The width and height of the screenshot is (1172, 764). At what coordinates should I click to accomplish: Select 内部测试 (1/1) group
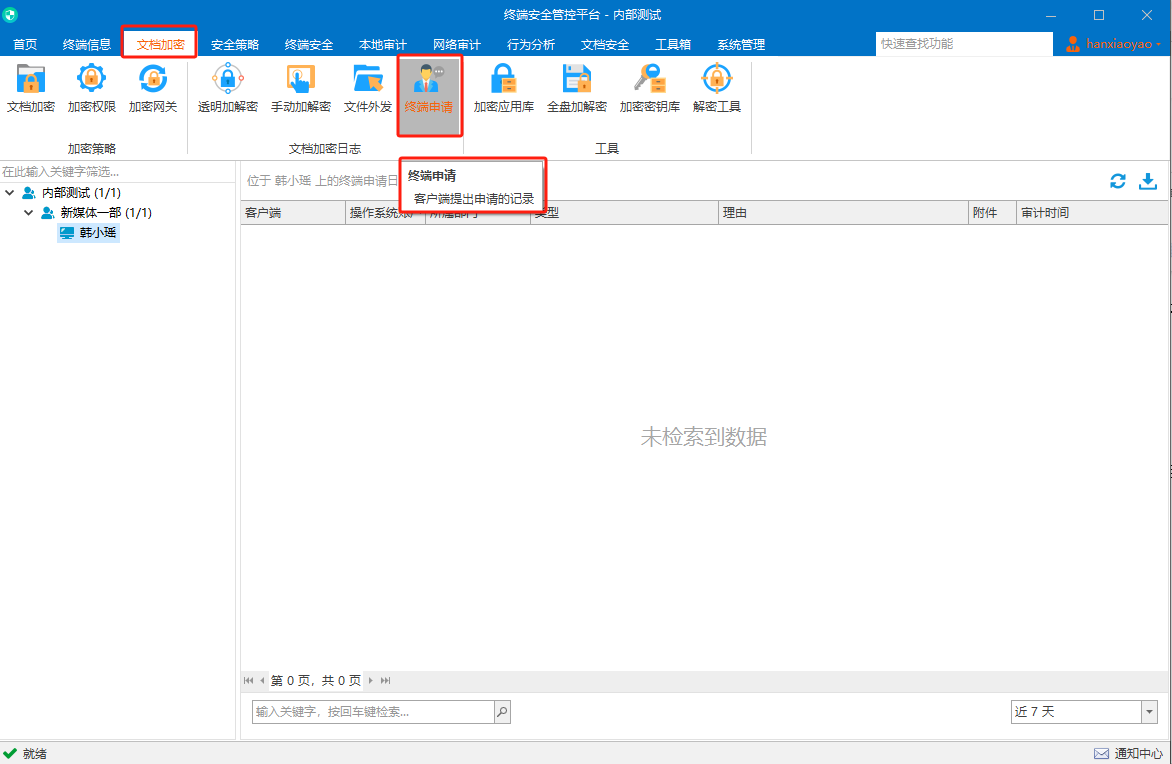[81, 193]
